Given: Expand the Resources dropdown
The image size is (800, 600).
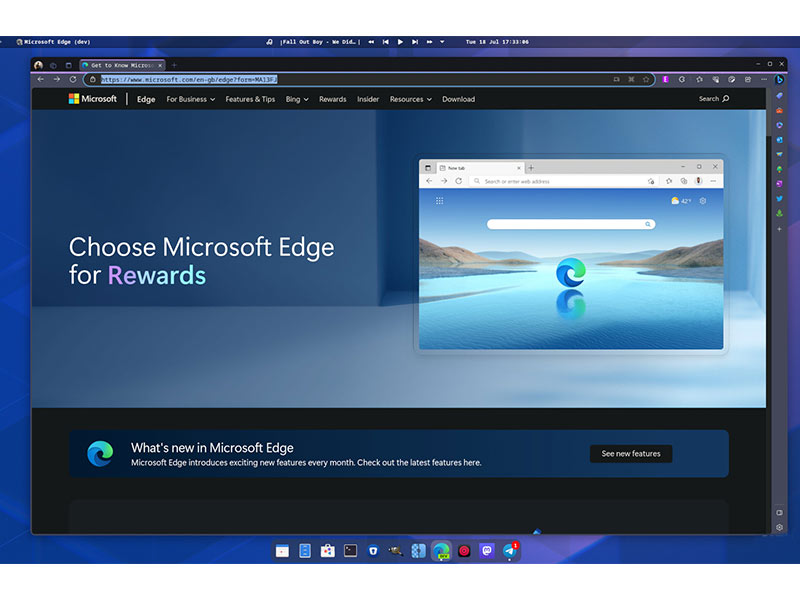Looking at the screenshot, I should click(411, 99).
